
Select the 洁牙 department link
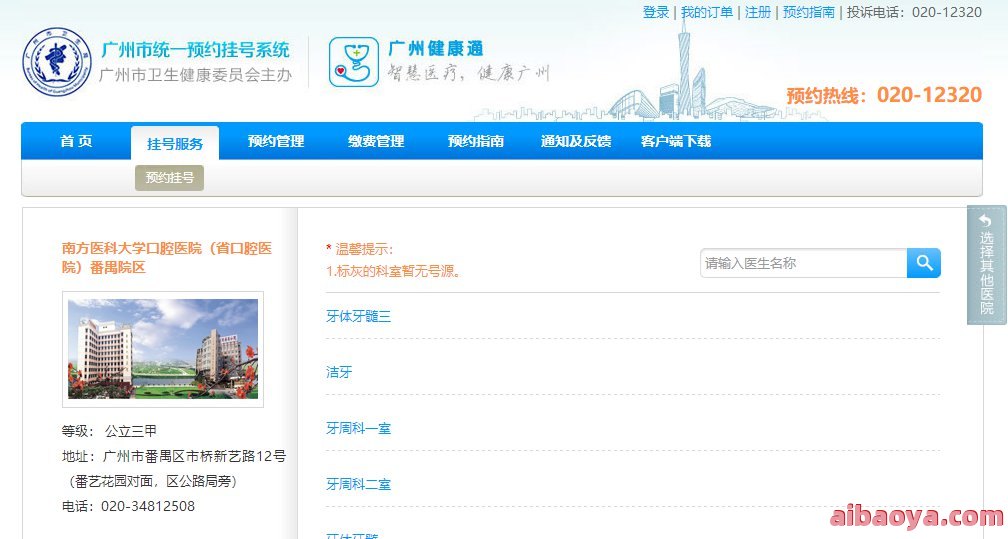click(339, 372)
